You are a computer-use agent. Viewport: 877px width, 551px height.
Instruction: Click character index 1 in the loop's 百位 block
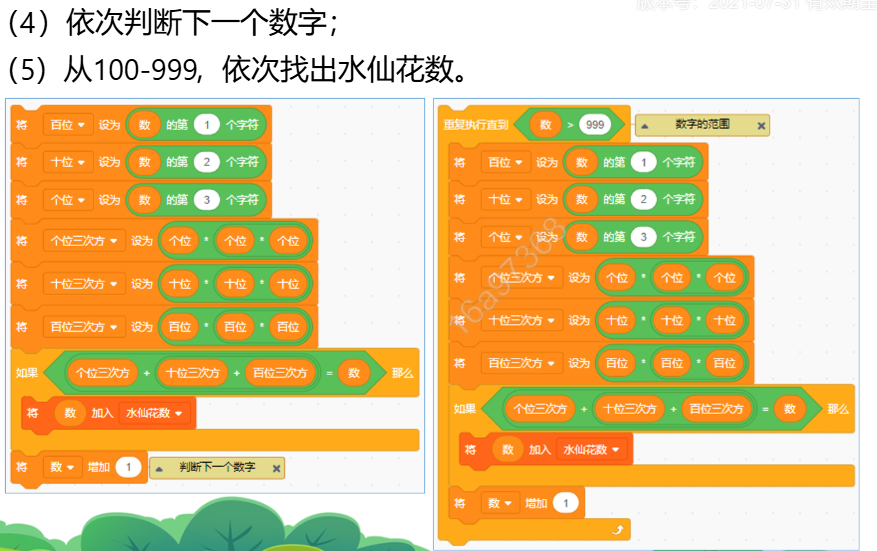coord(644,162)
